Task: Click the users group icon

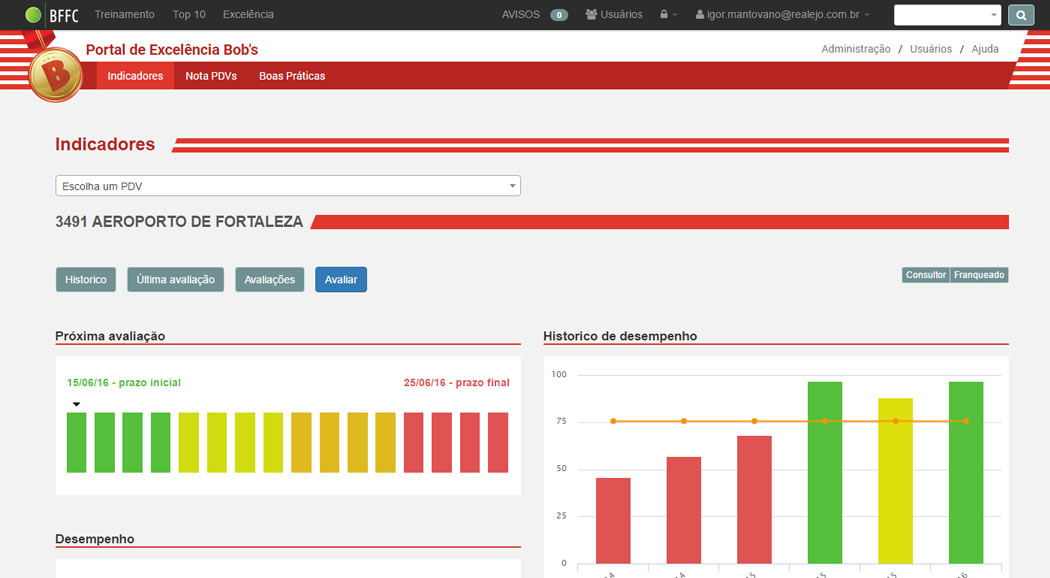Action: click(591, 14)
